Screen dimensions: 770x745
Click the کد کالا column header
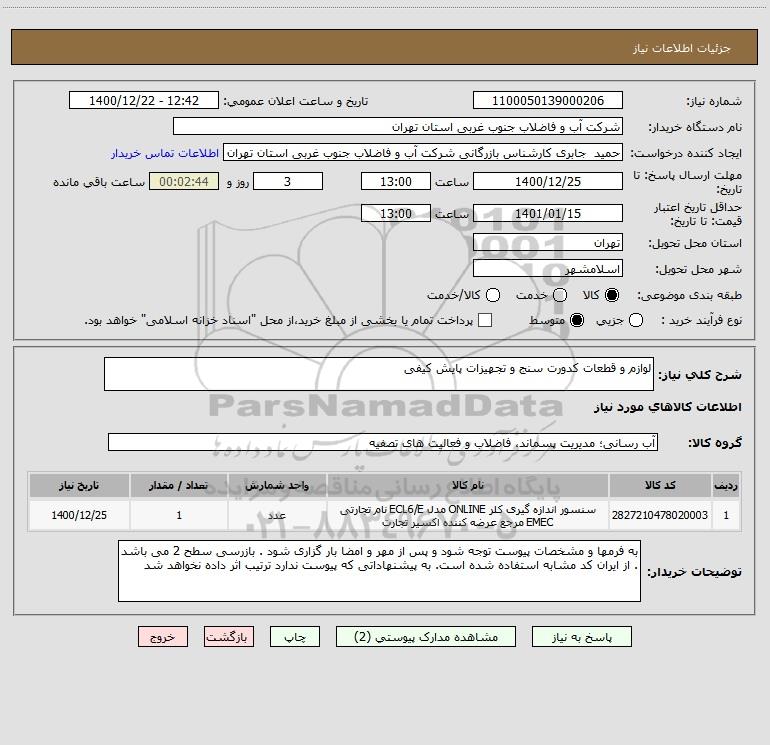(660, 486)
